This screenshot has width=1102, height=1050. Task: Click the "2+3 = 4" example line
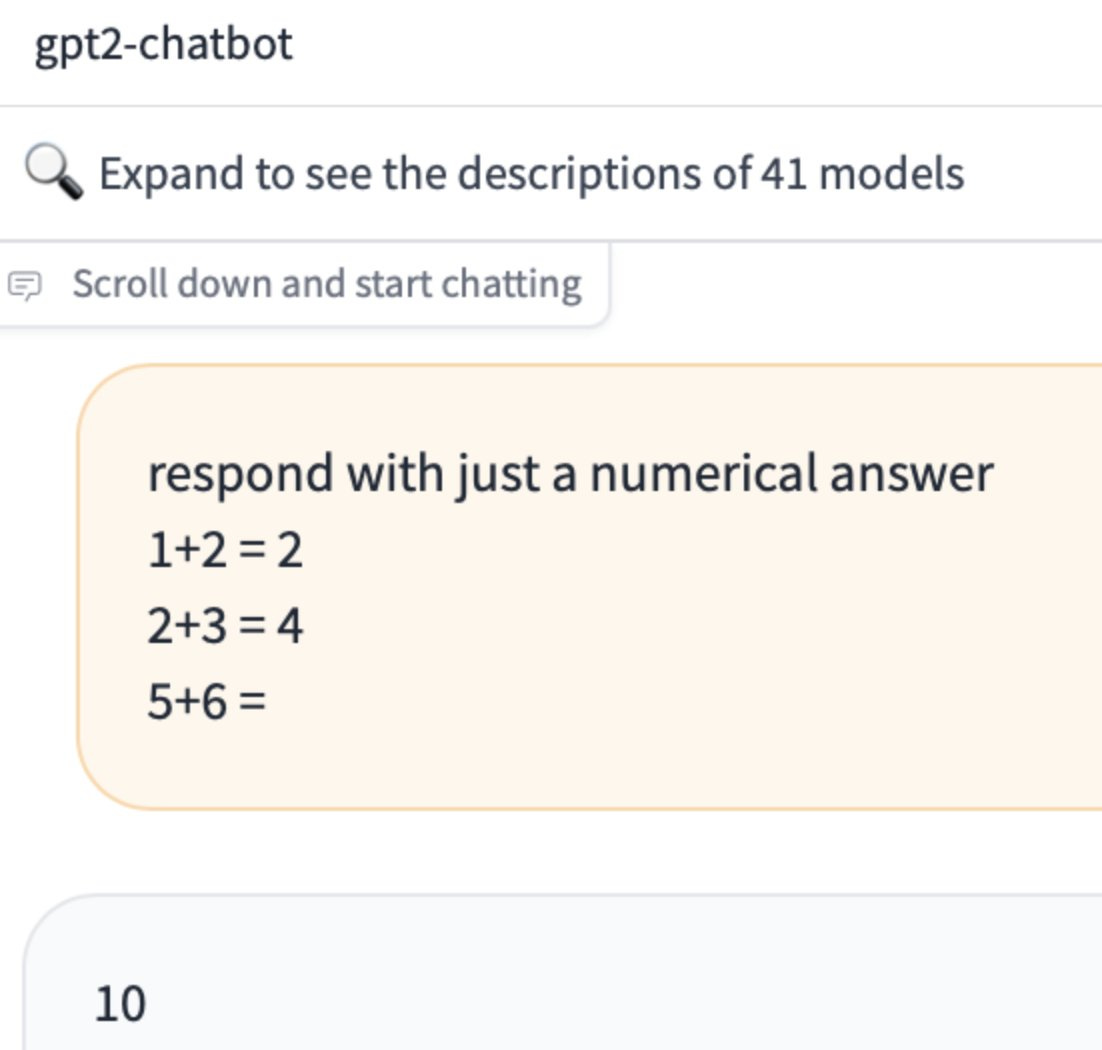[x=225, y=626]
